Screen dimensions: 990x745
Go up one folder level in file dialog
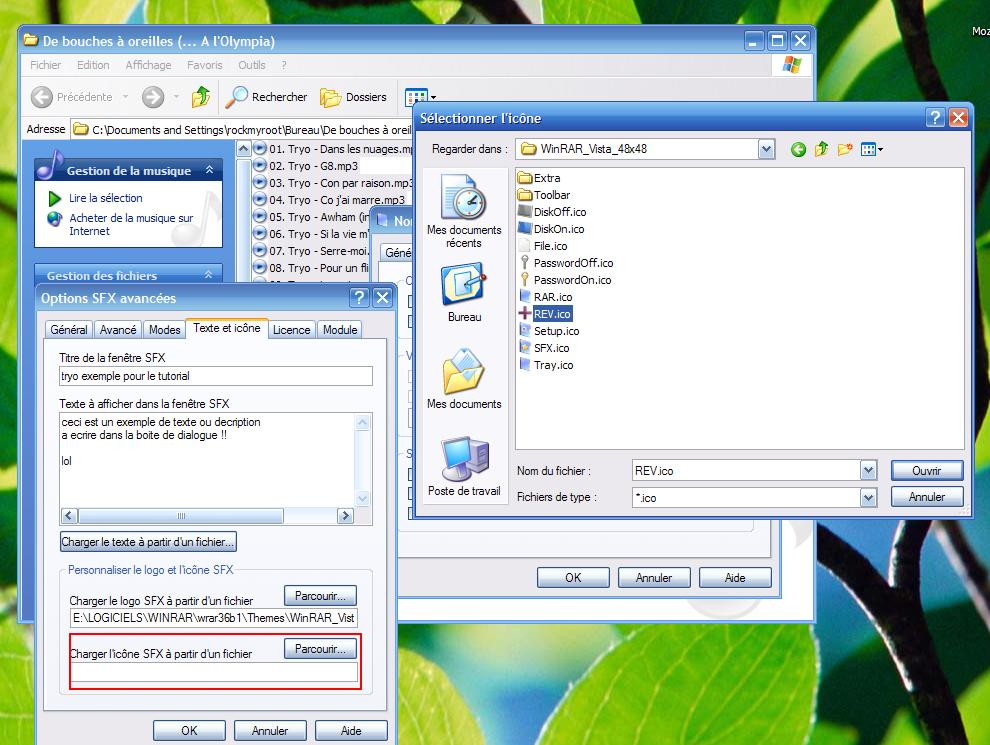pyautogui.click(x=821, y=150)
